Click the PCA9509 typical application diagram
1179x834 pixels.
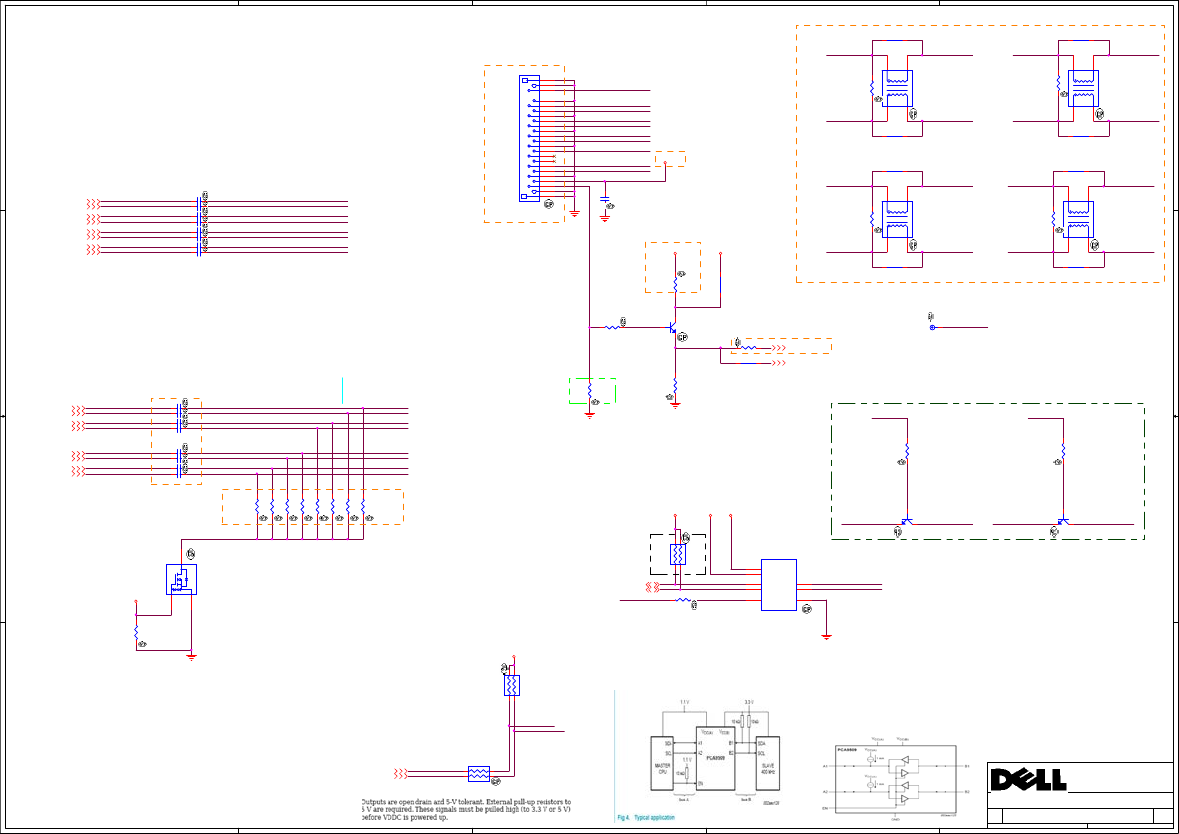(x=715, y=753)
